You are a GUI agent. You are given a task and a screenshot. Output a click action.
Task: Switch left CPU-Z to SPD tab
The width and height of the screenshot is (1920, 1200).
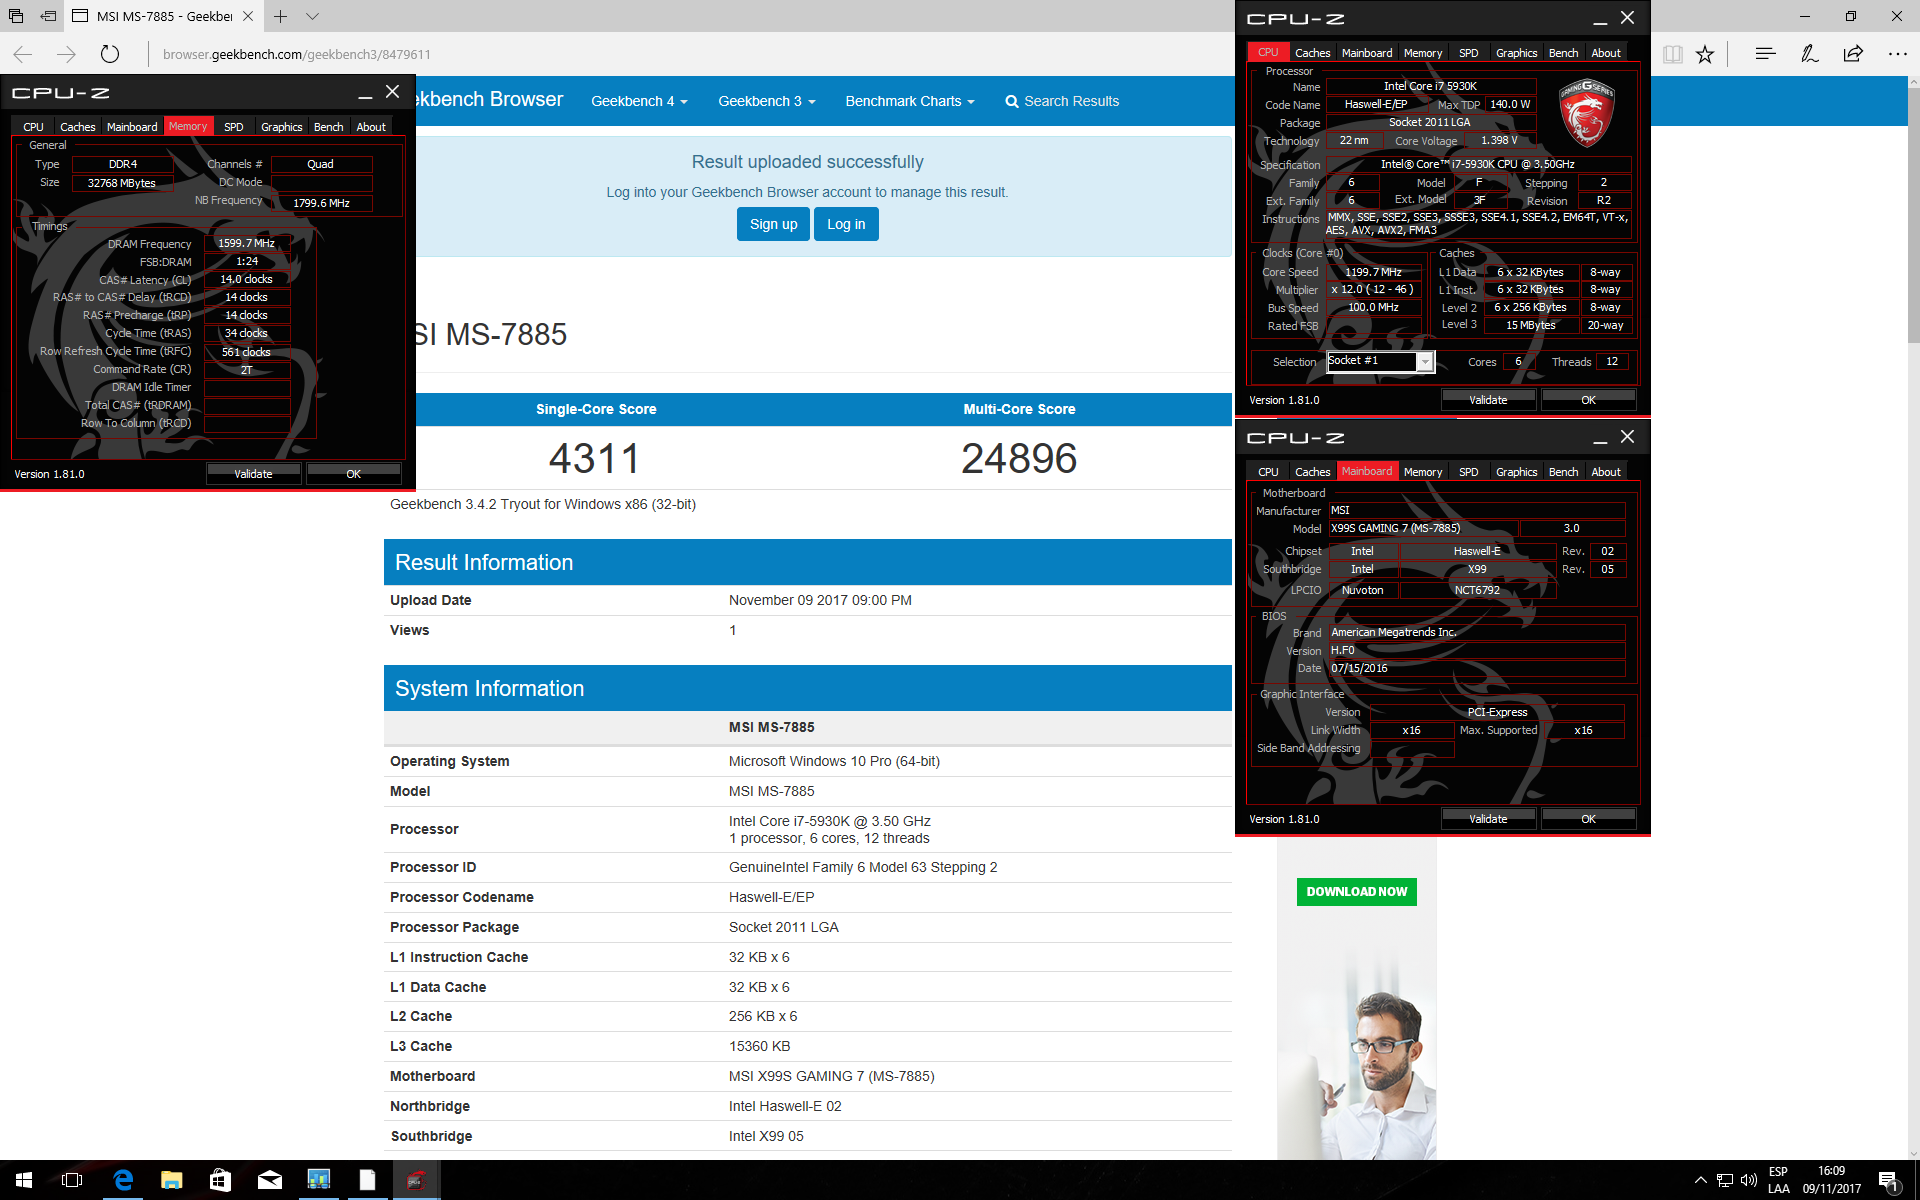click(x=233, y=127)
